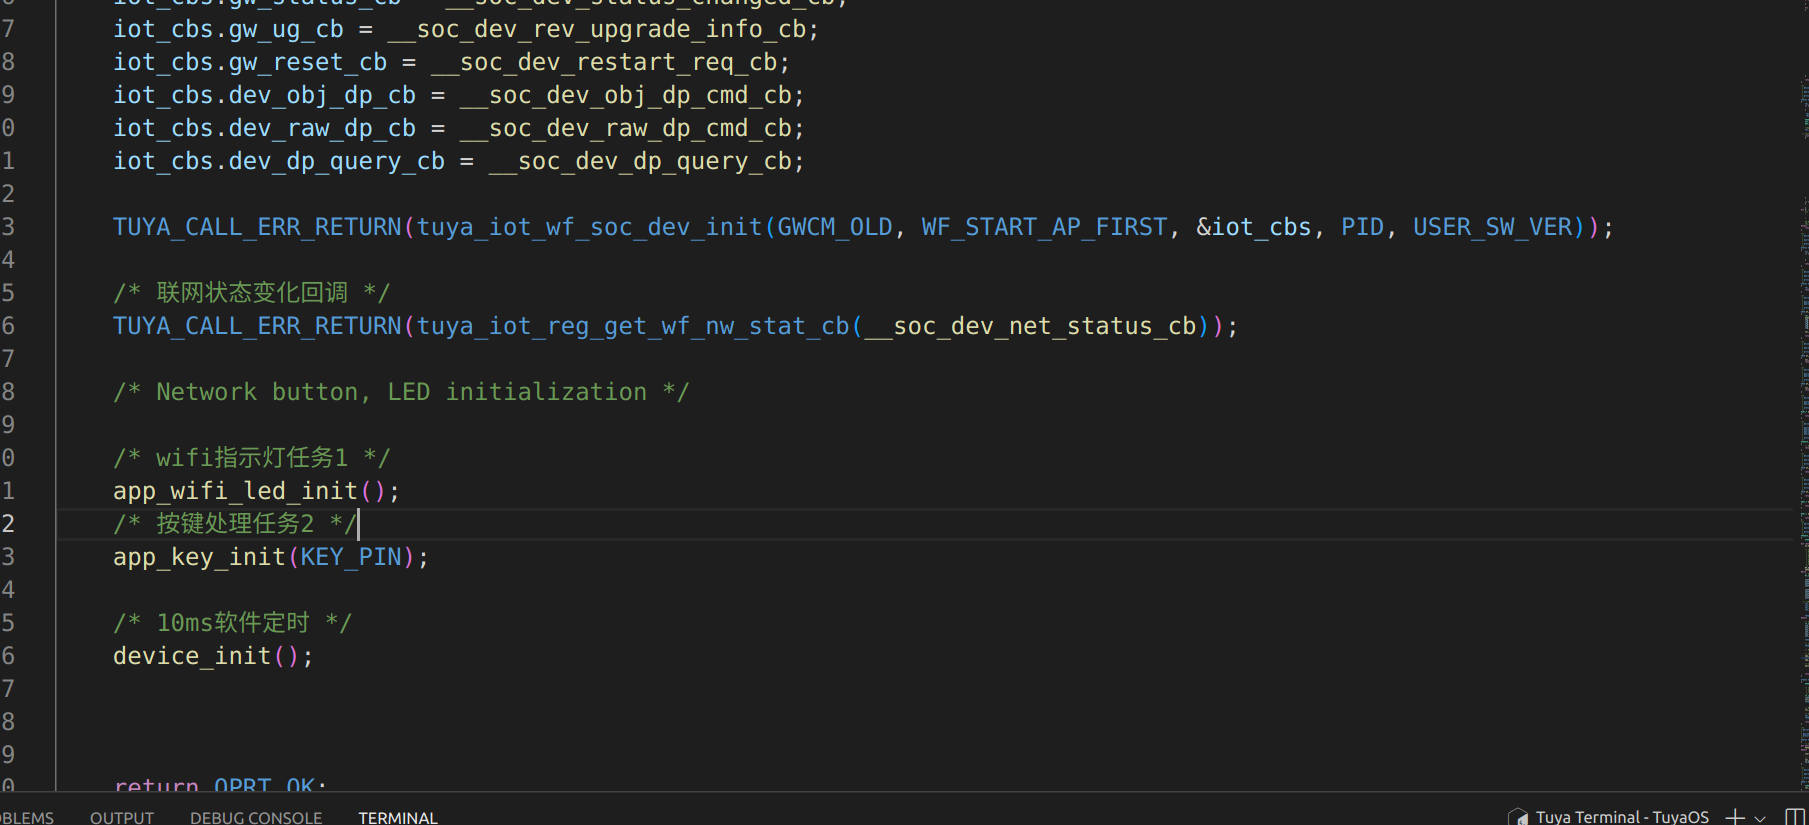Switch to the DEBUG CONSOLE tab

point(256,817)
